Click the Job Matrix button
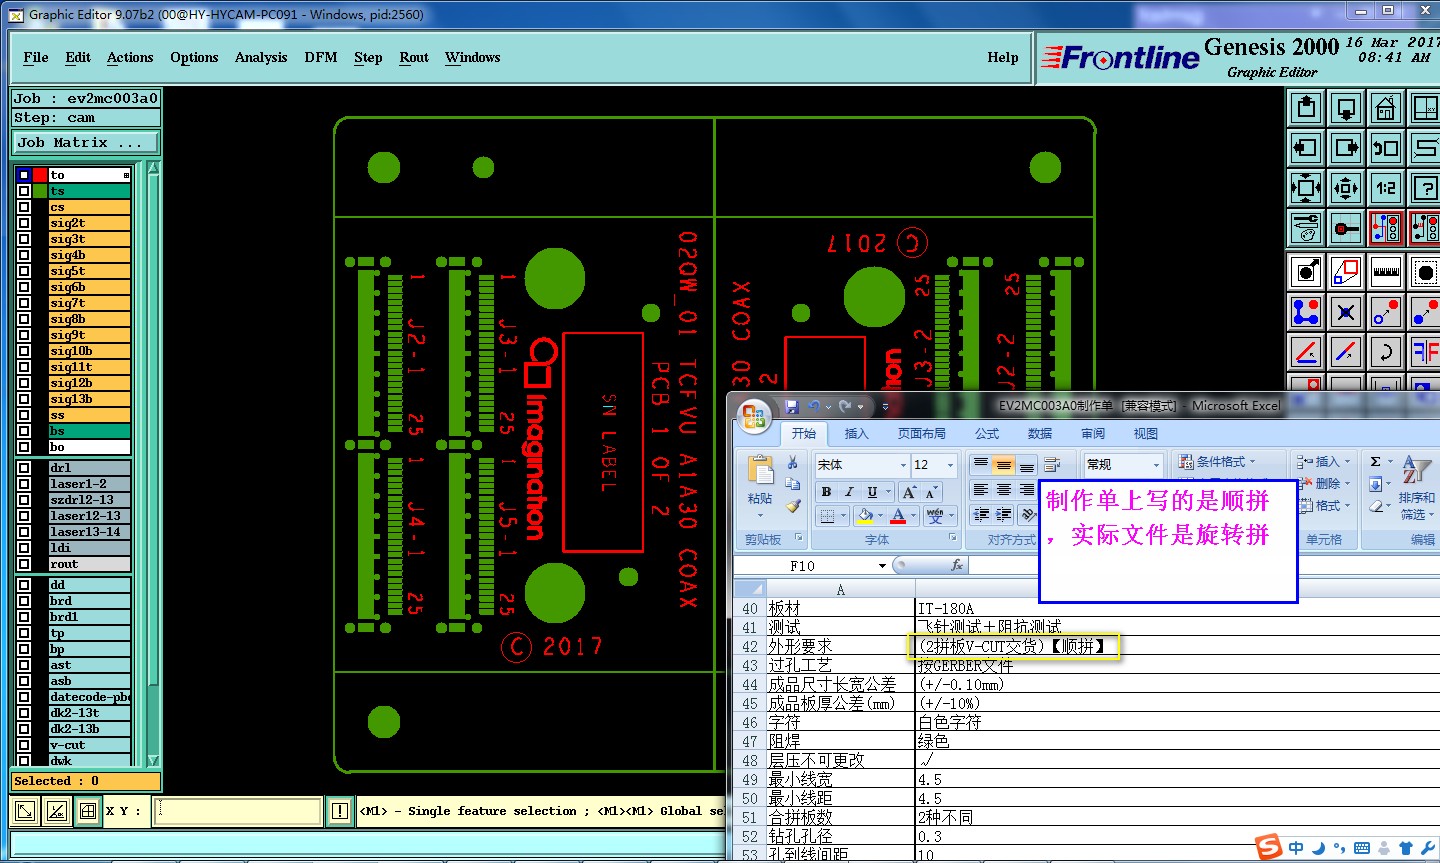1440x863 pixels. click(86, 143)
